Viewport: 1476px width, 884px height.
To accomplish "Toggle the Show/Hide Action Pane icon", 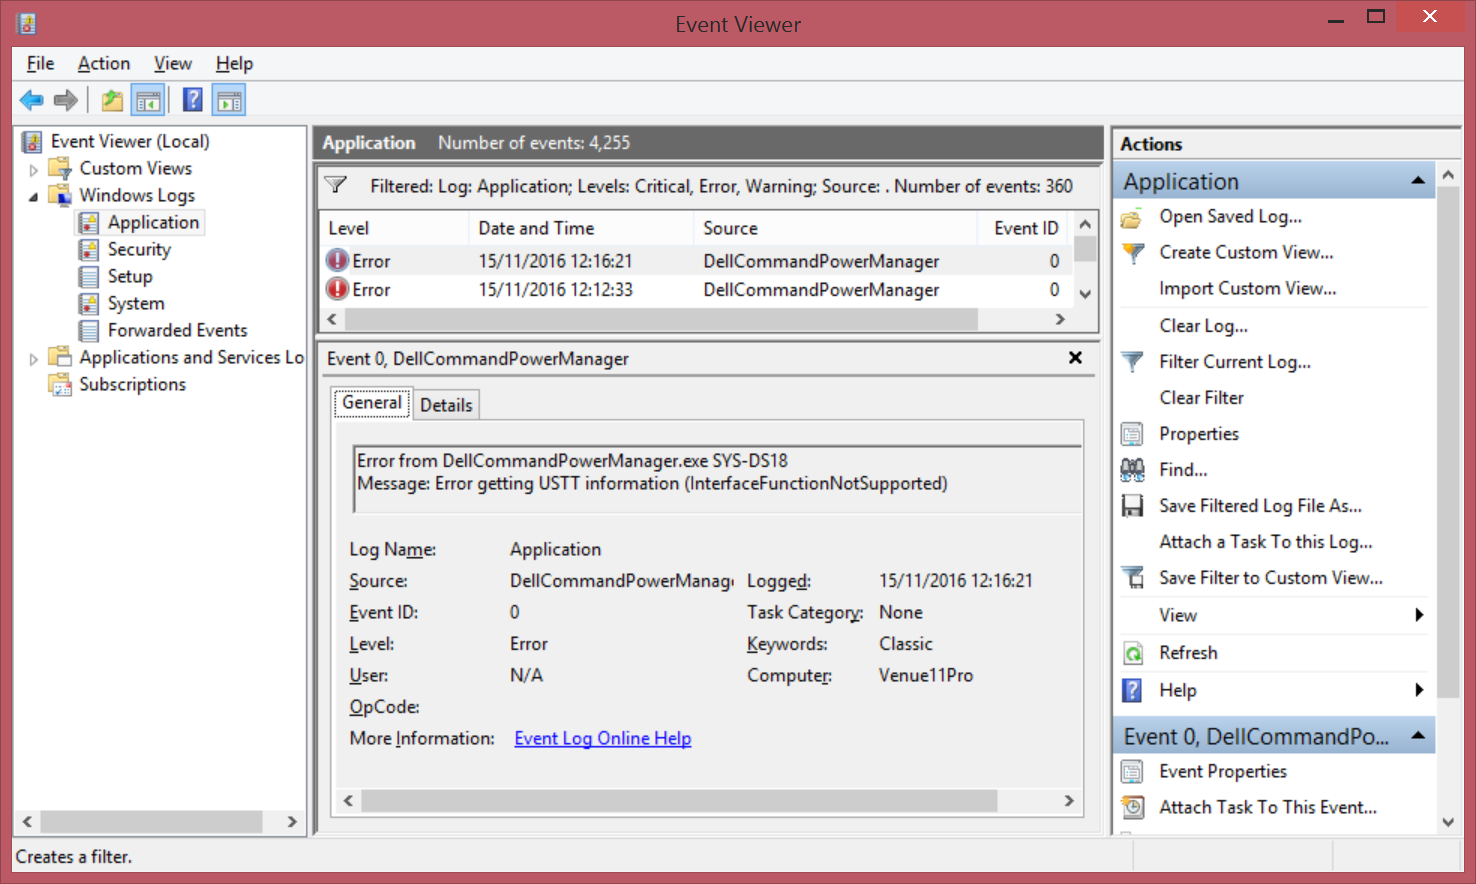I will click(229, 100).
